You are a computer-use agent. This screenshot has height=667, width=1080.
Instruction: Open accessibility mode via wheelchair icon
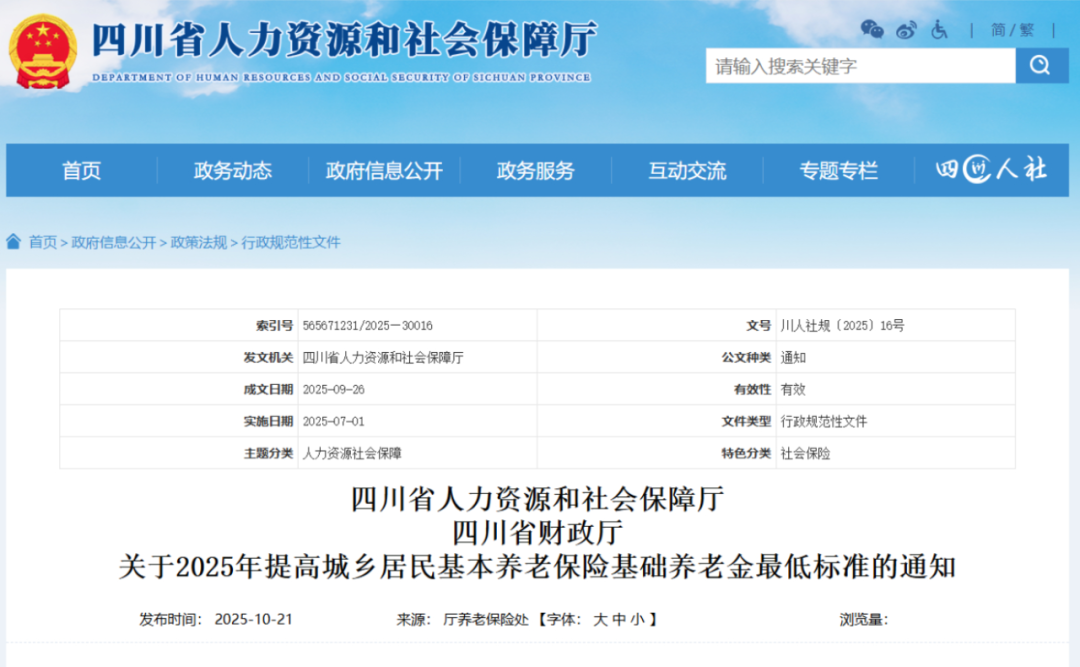pos(939,30)
